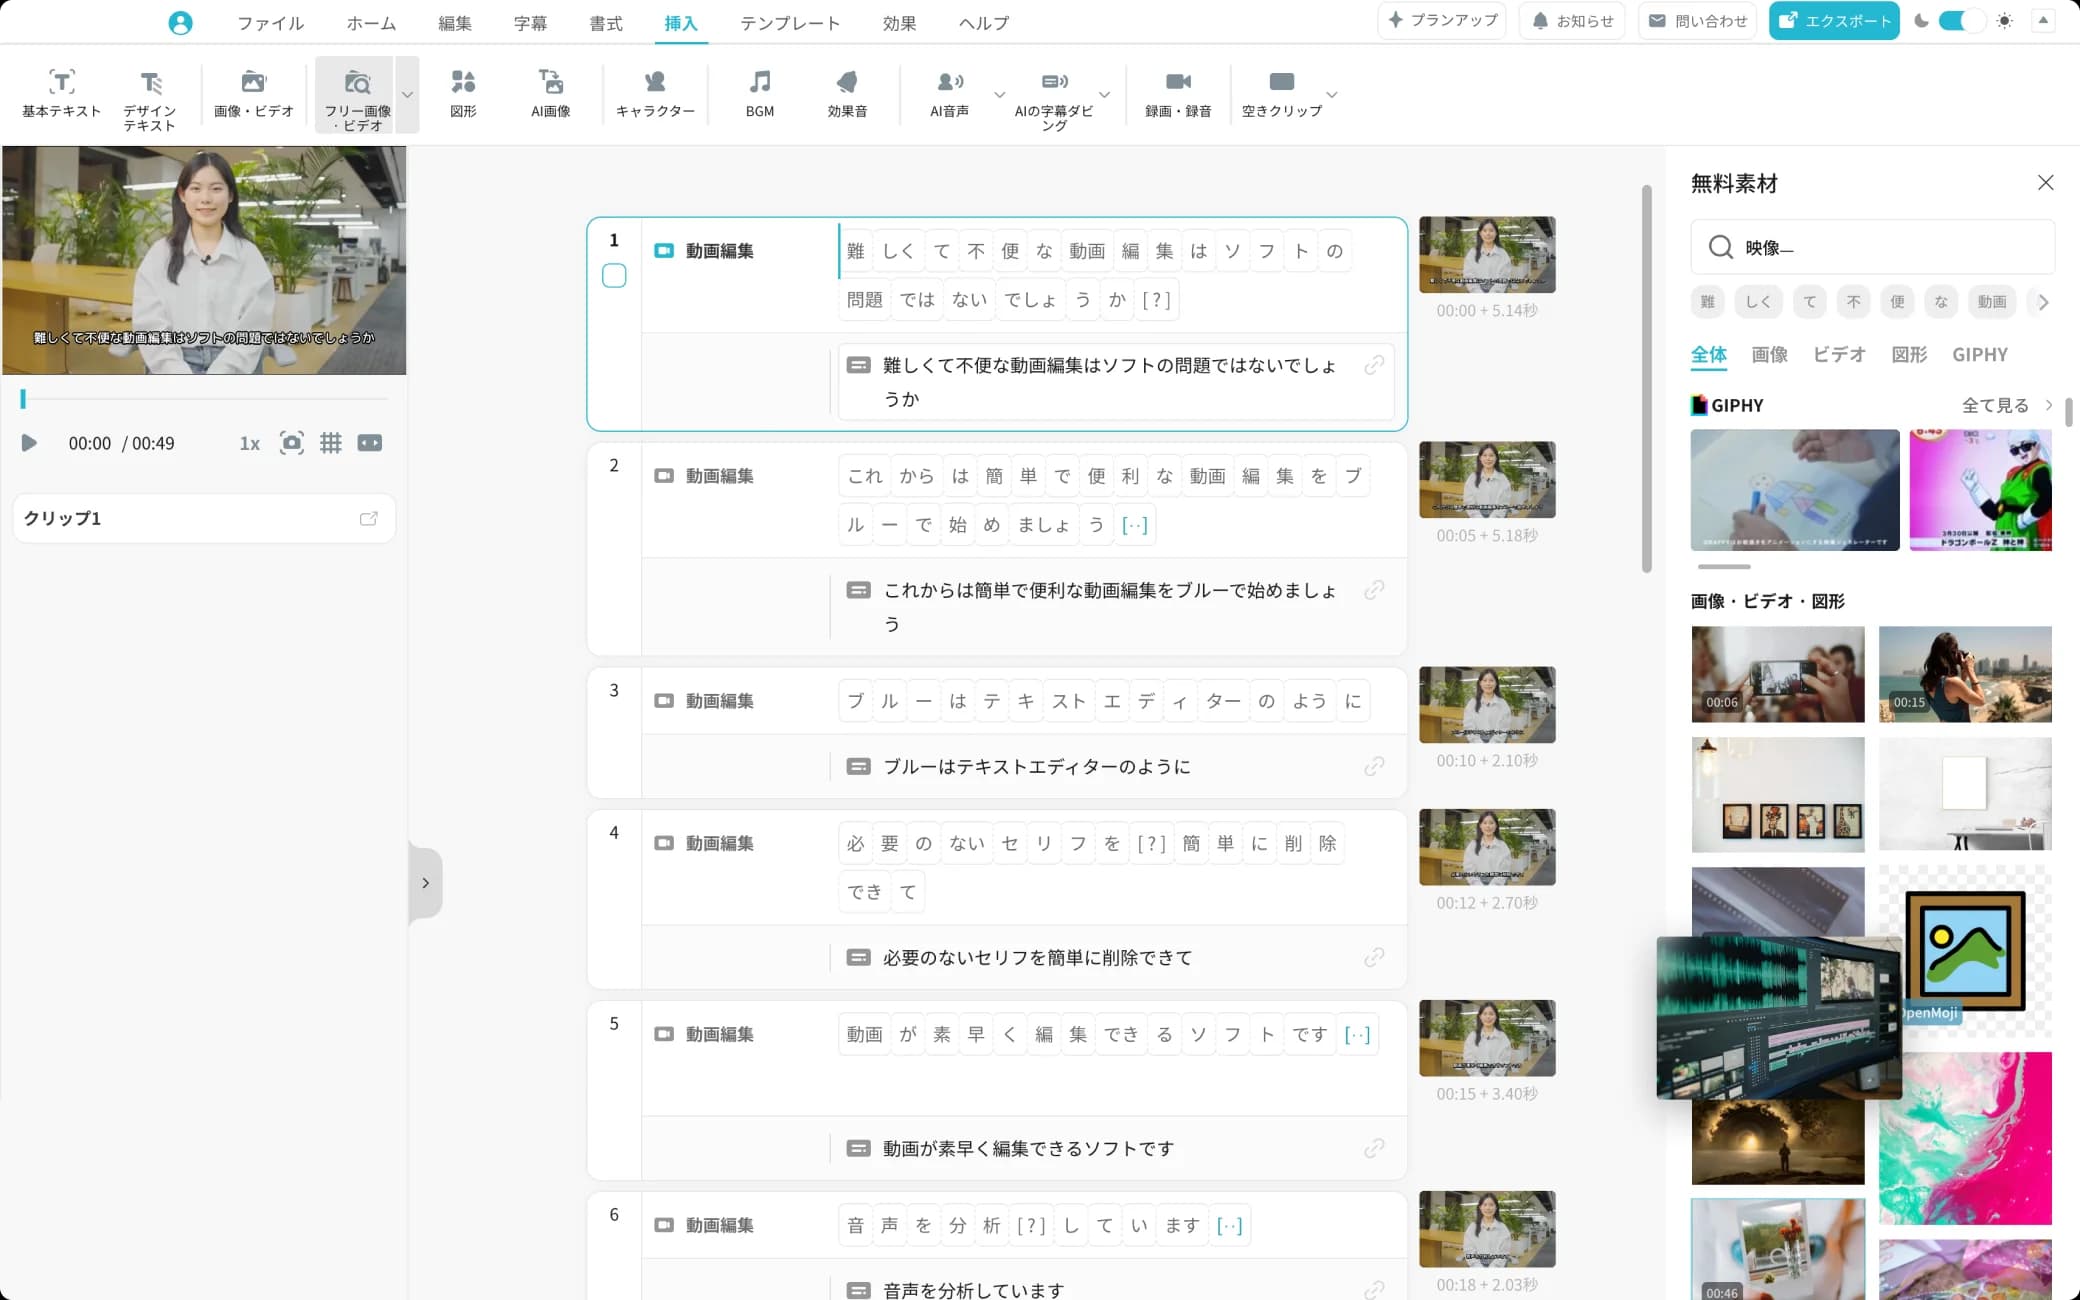Viewport: 2080px width, 1300px height.
Task: Insert BGM into the project
Action: [x=760, y=93]
